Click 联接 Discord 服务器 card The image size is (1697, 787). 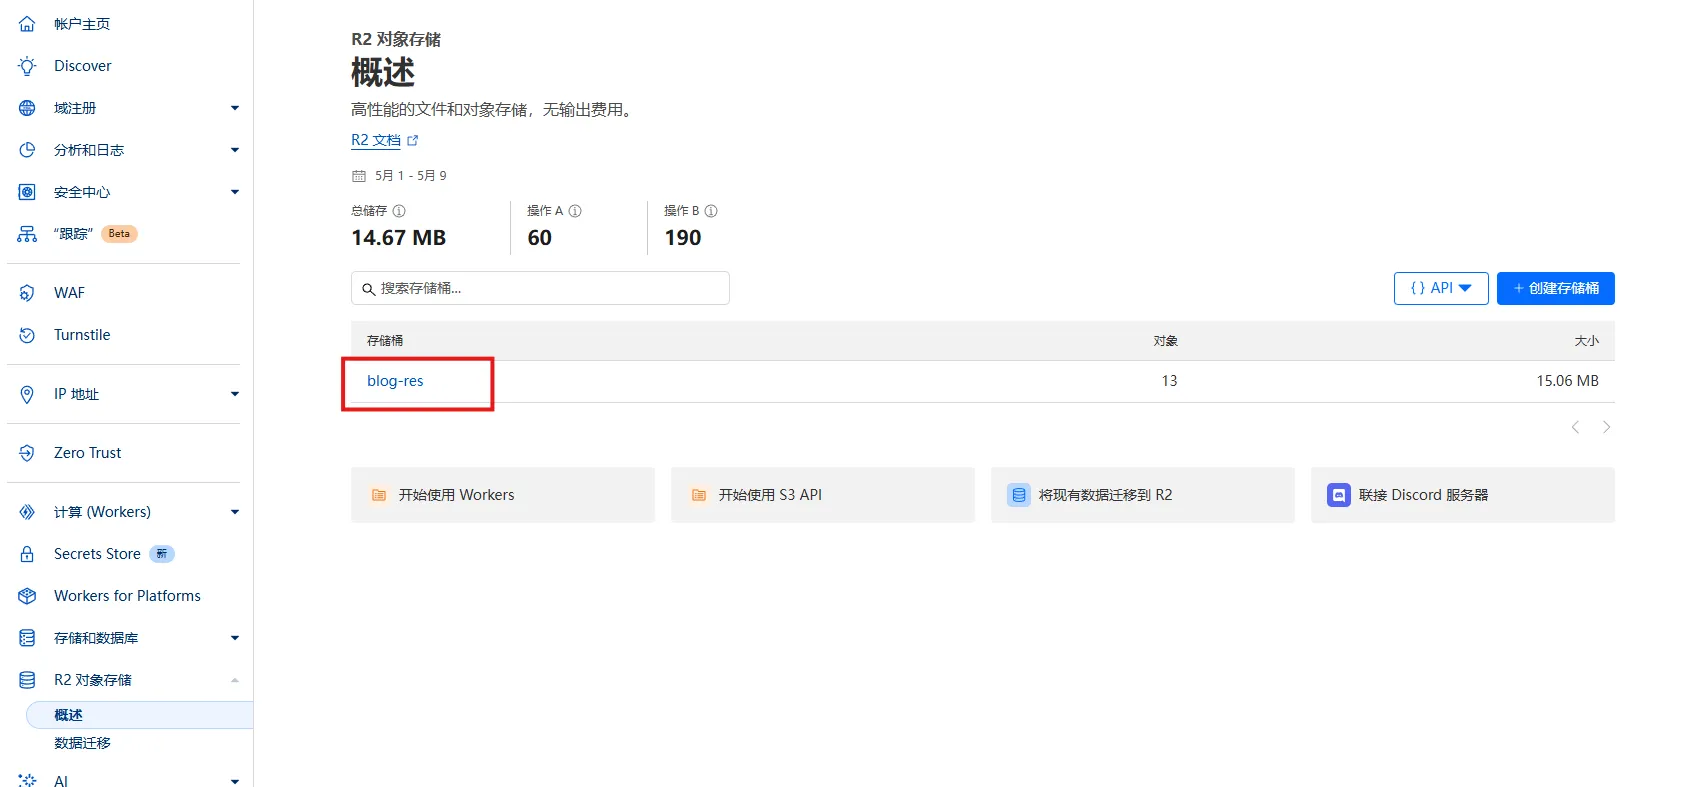click(x=1463, y=495)
